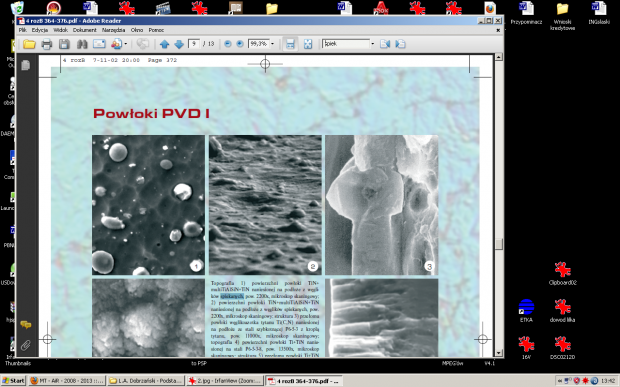Click the page number input field
Screen dimensions: 620x387
[194, 44]
